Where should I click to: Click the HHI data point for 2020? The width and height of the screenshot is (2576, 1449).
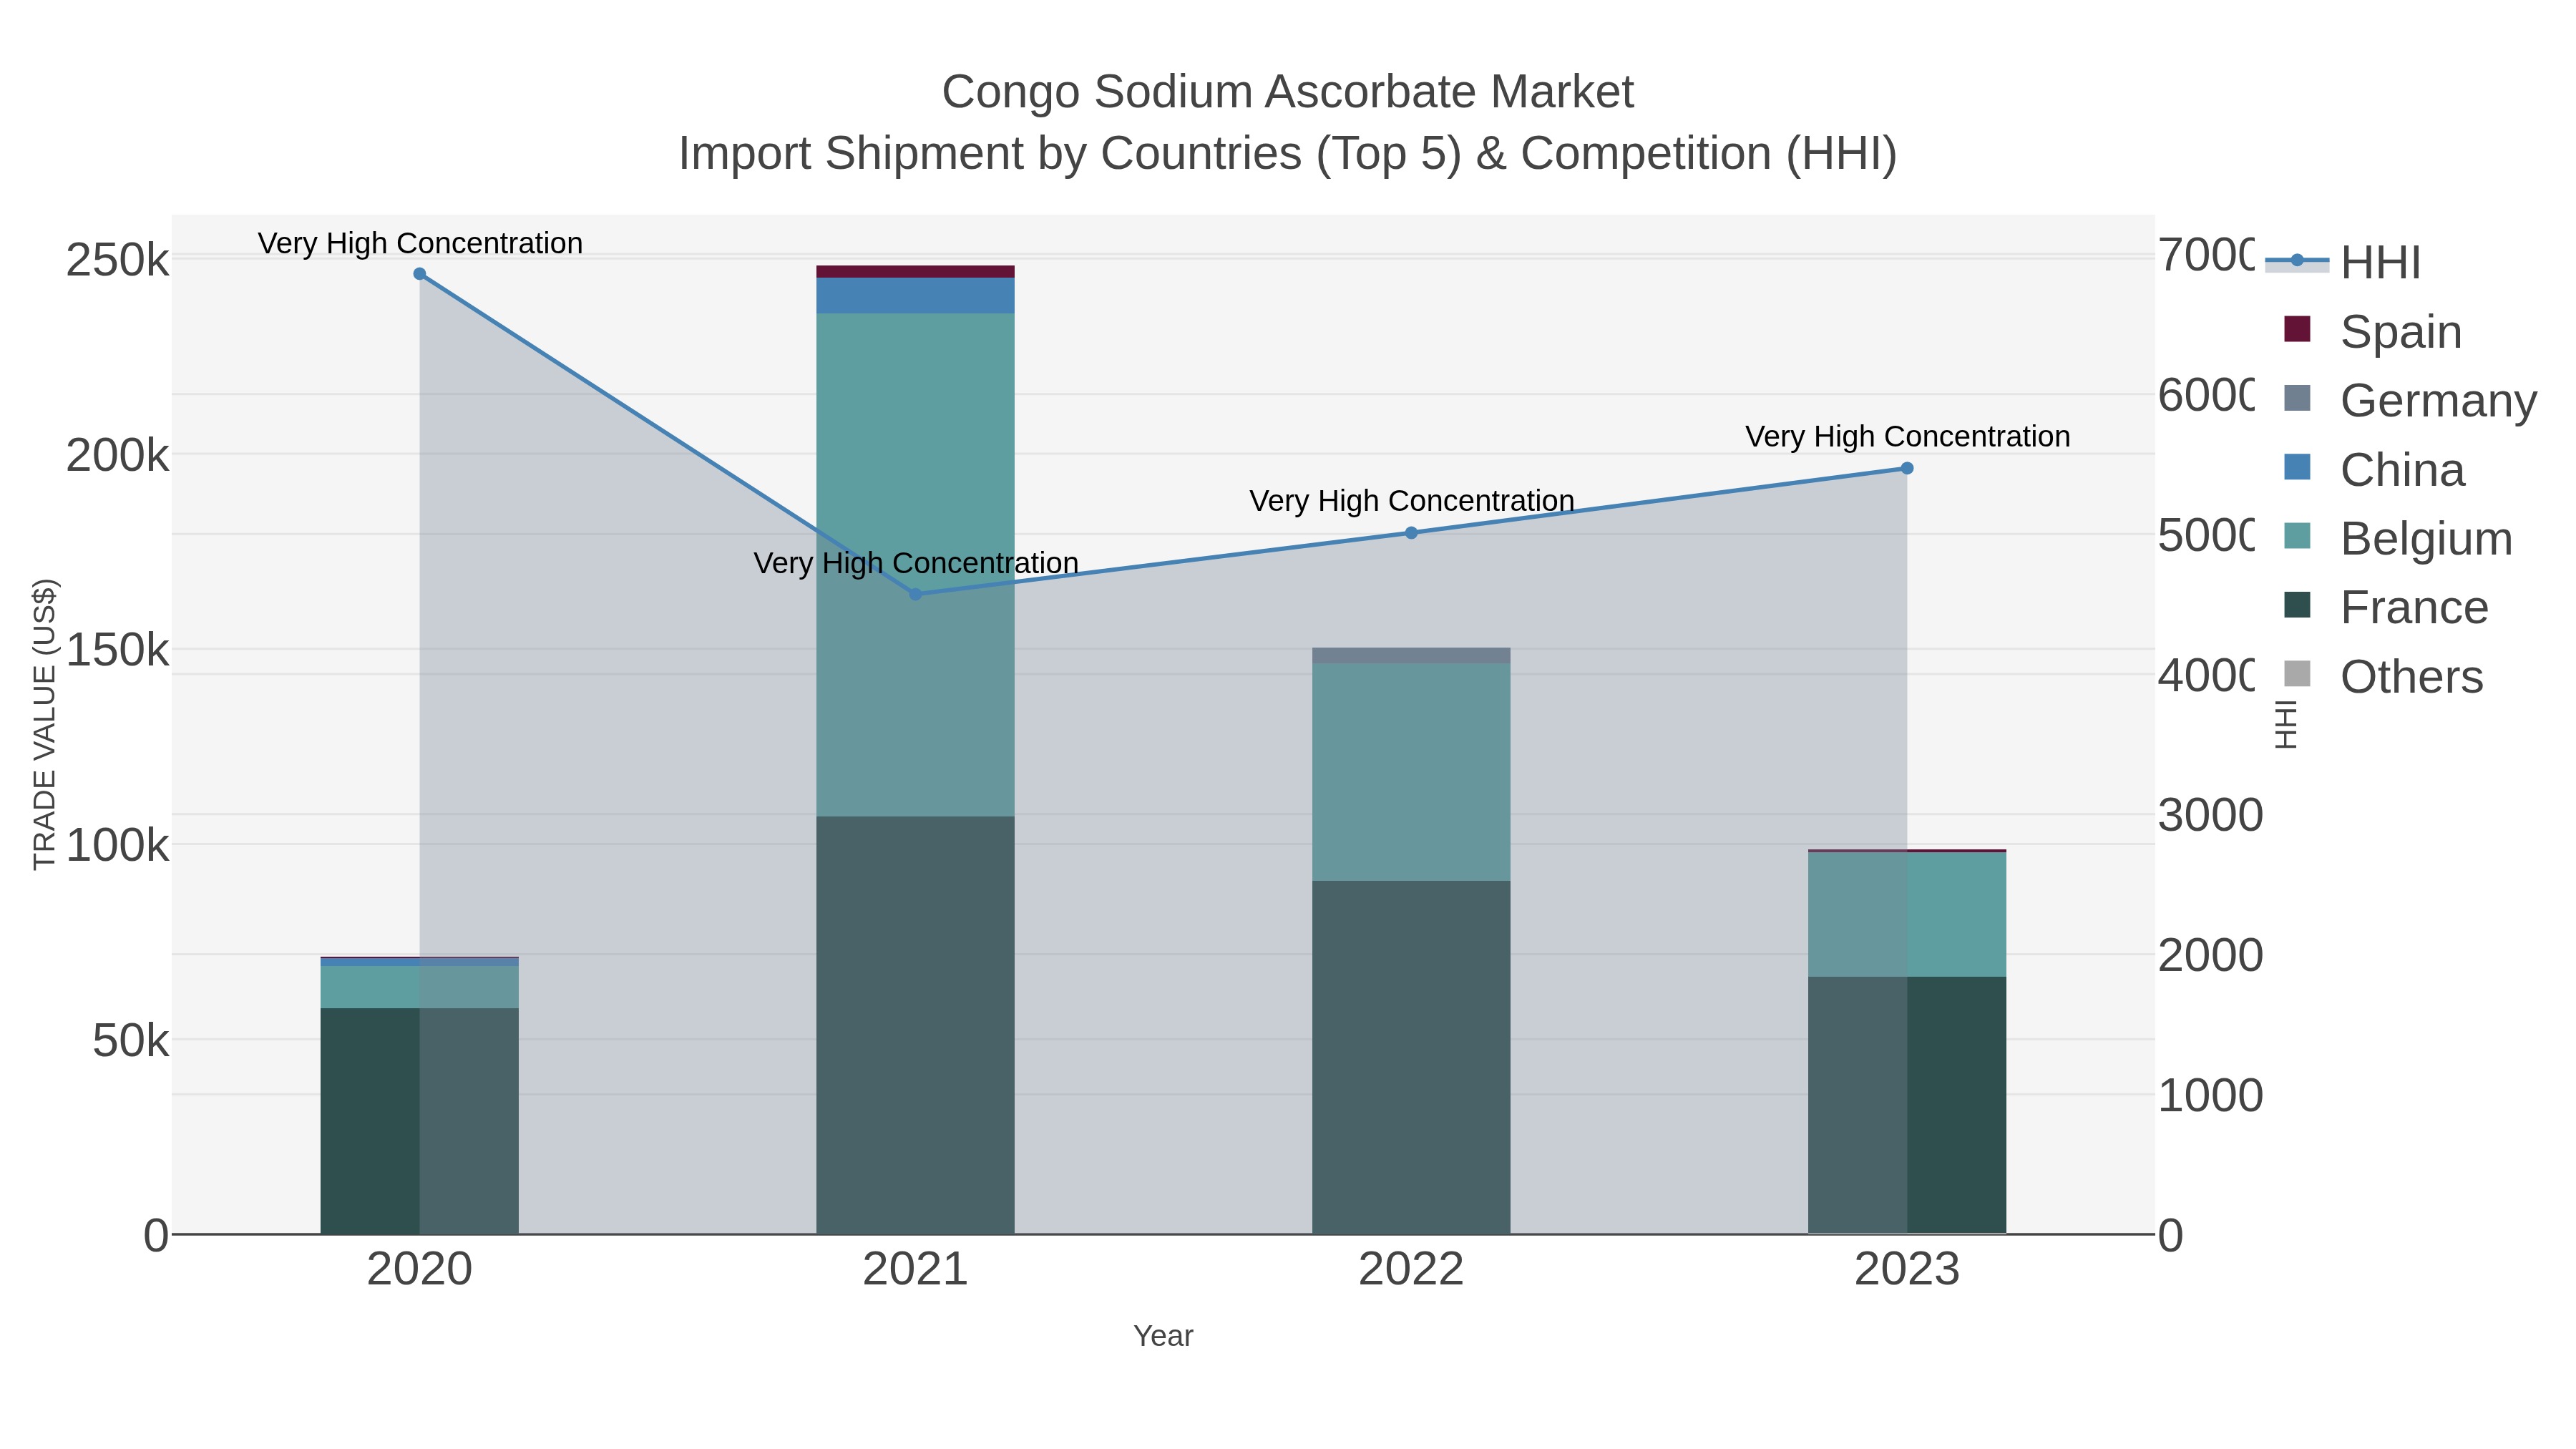tap(420, 274)
